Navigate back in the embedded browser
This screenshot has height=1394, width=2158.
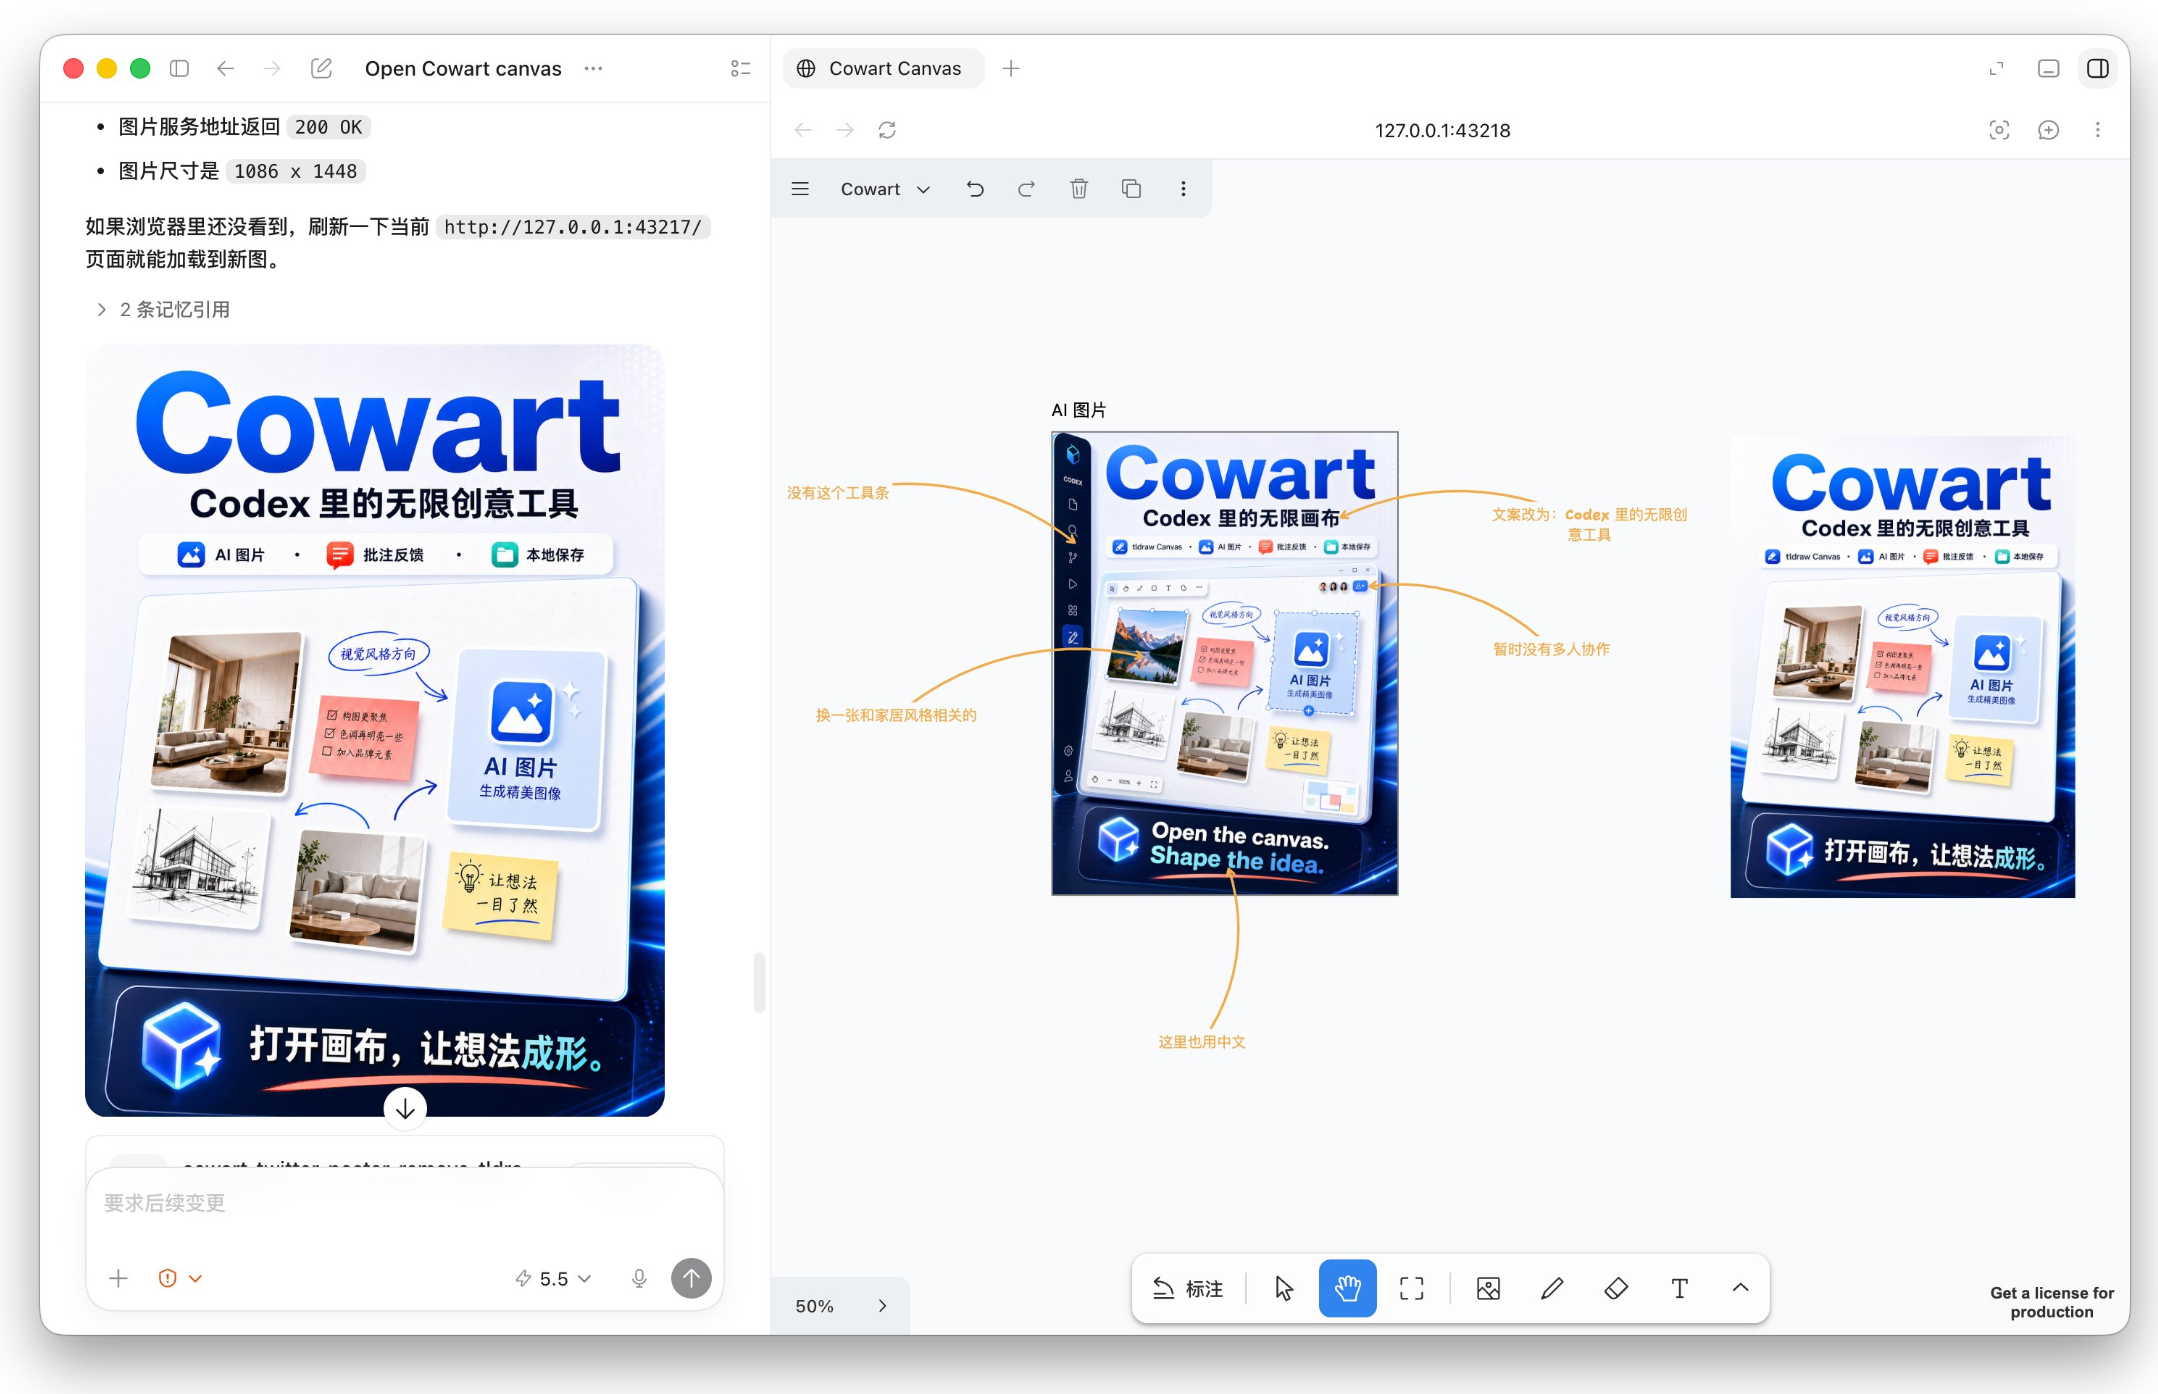[803, 130]
